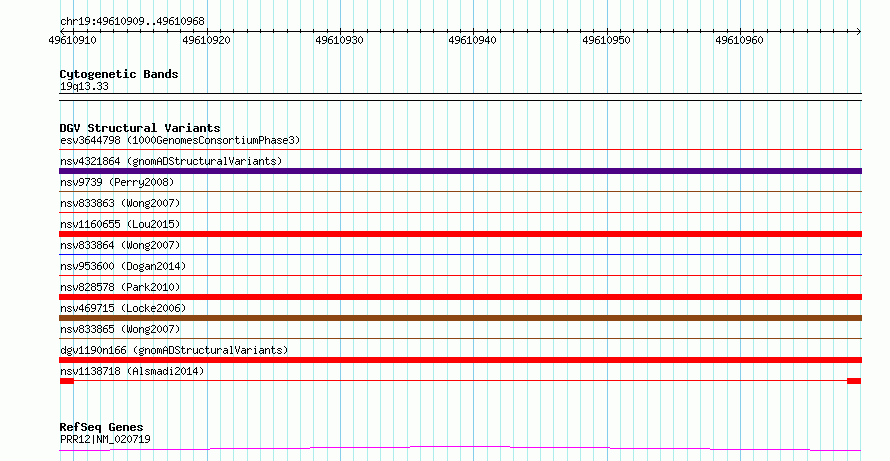Select variant nsv828578 (Park2010) label

coord(120,287)
